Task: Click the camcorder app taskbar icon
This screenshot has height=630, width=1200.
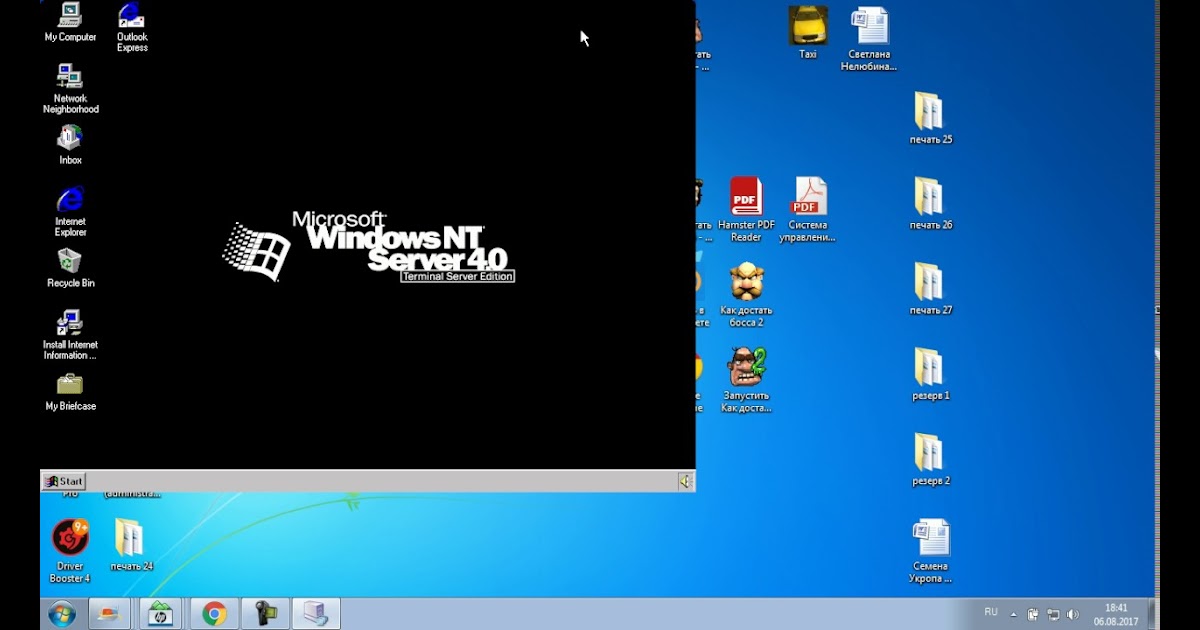Action: click(x=266, y=613)
